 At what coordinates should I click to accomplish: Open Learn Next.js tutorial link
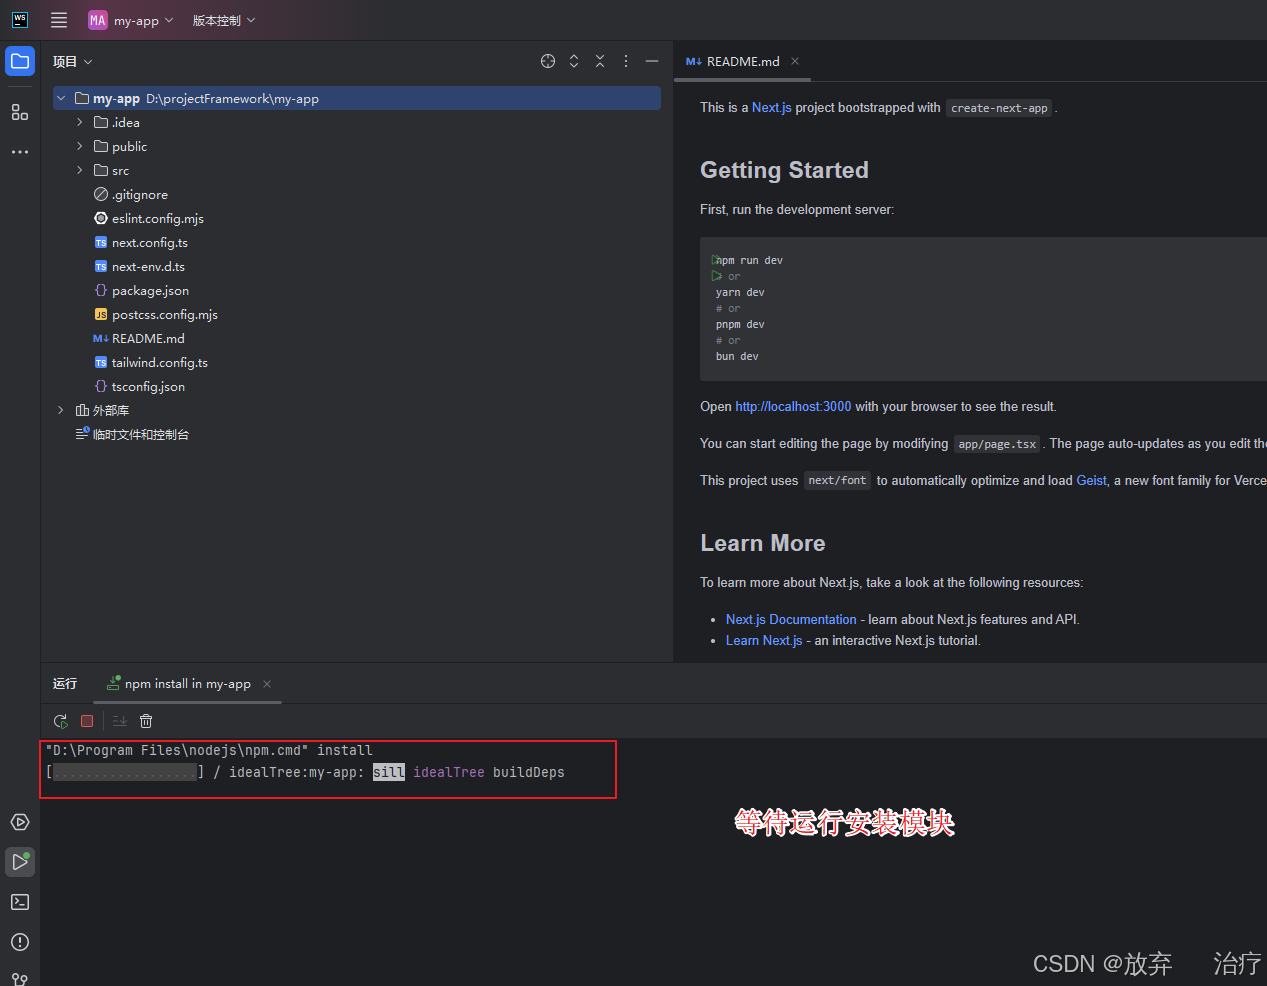tap(764, 641)
